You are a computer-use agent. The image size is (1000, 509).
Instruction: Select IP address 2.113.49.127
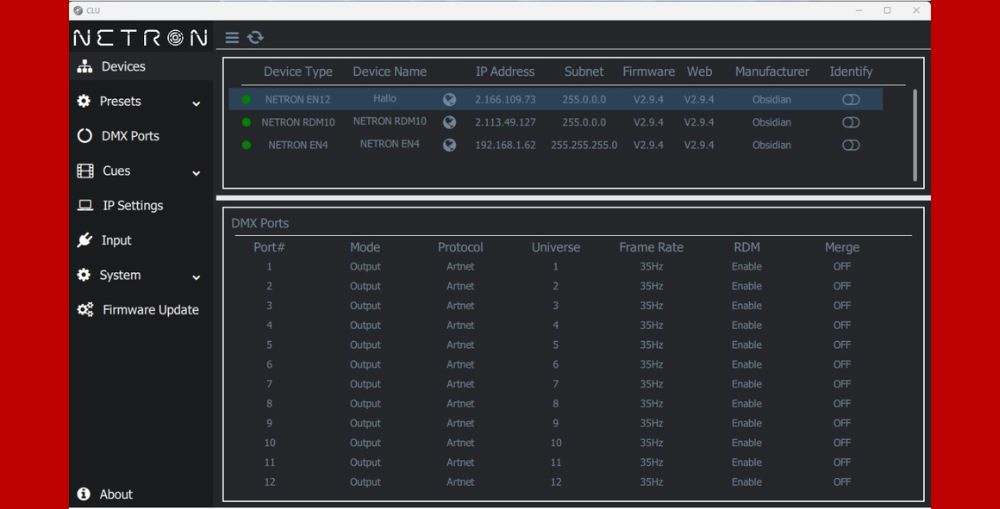(x=505, y=122)
